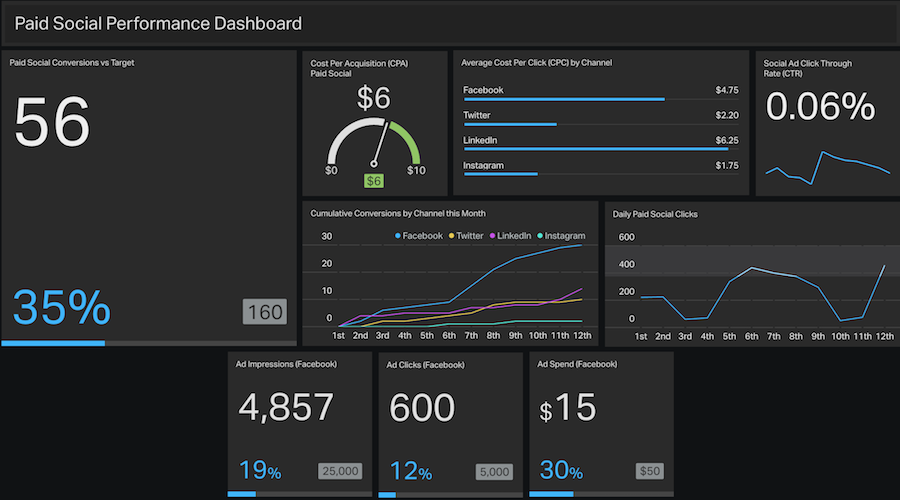Toggle the Twitter legend entry
This screenshot has height=500, width=900.
tap(466, 236)
